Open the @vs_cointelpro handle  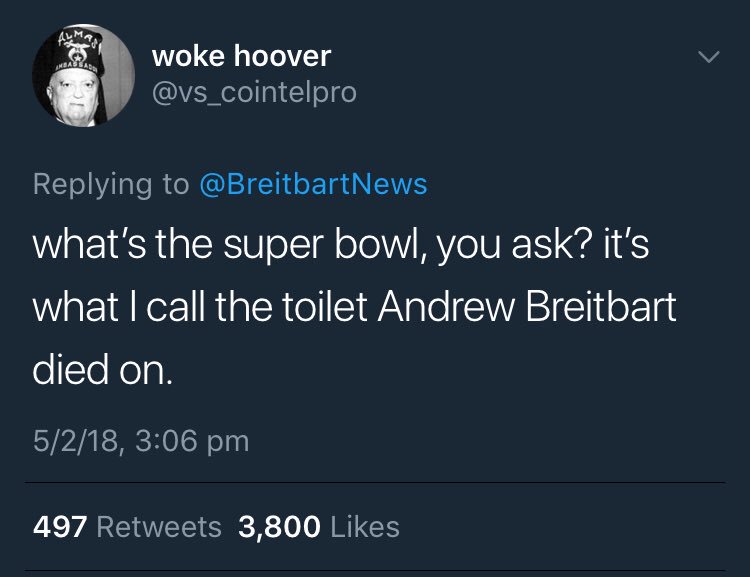(x=254, y=92)
